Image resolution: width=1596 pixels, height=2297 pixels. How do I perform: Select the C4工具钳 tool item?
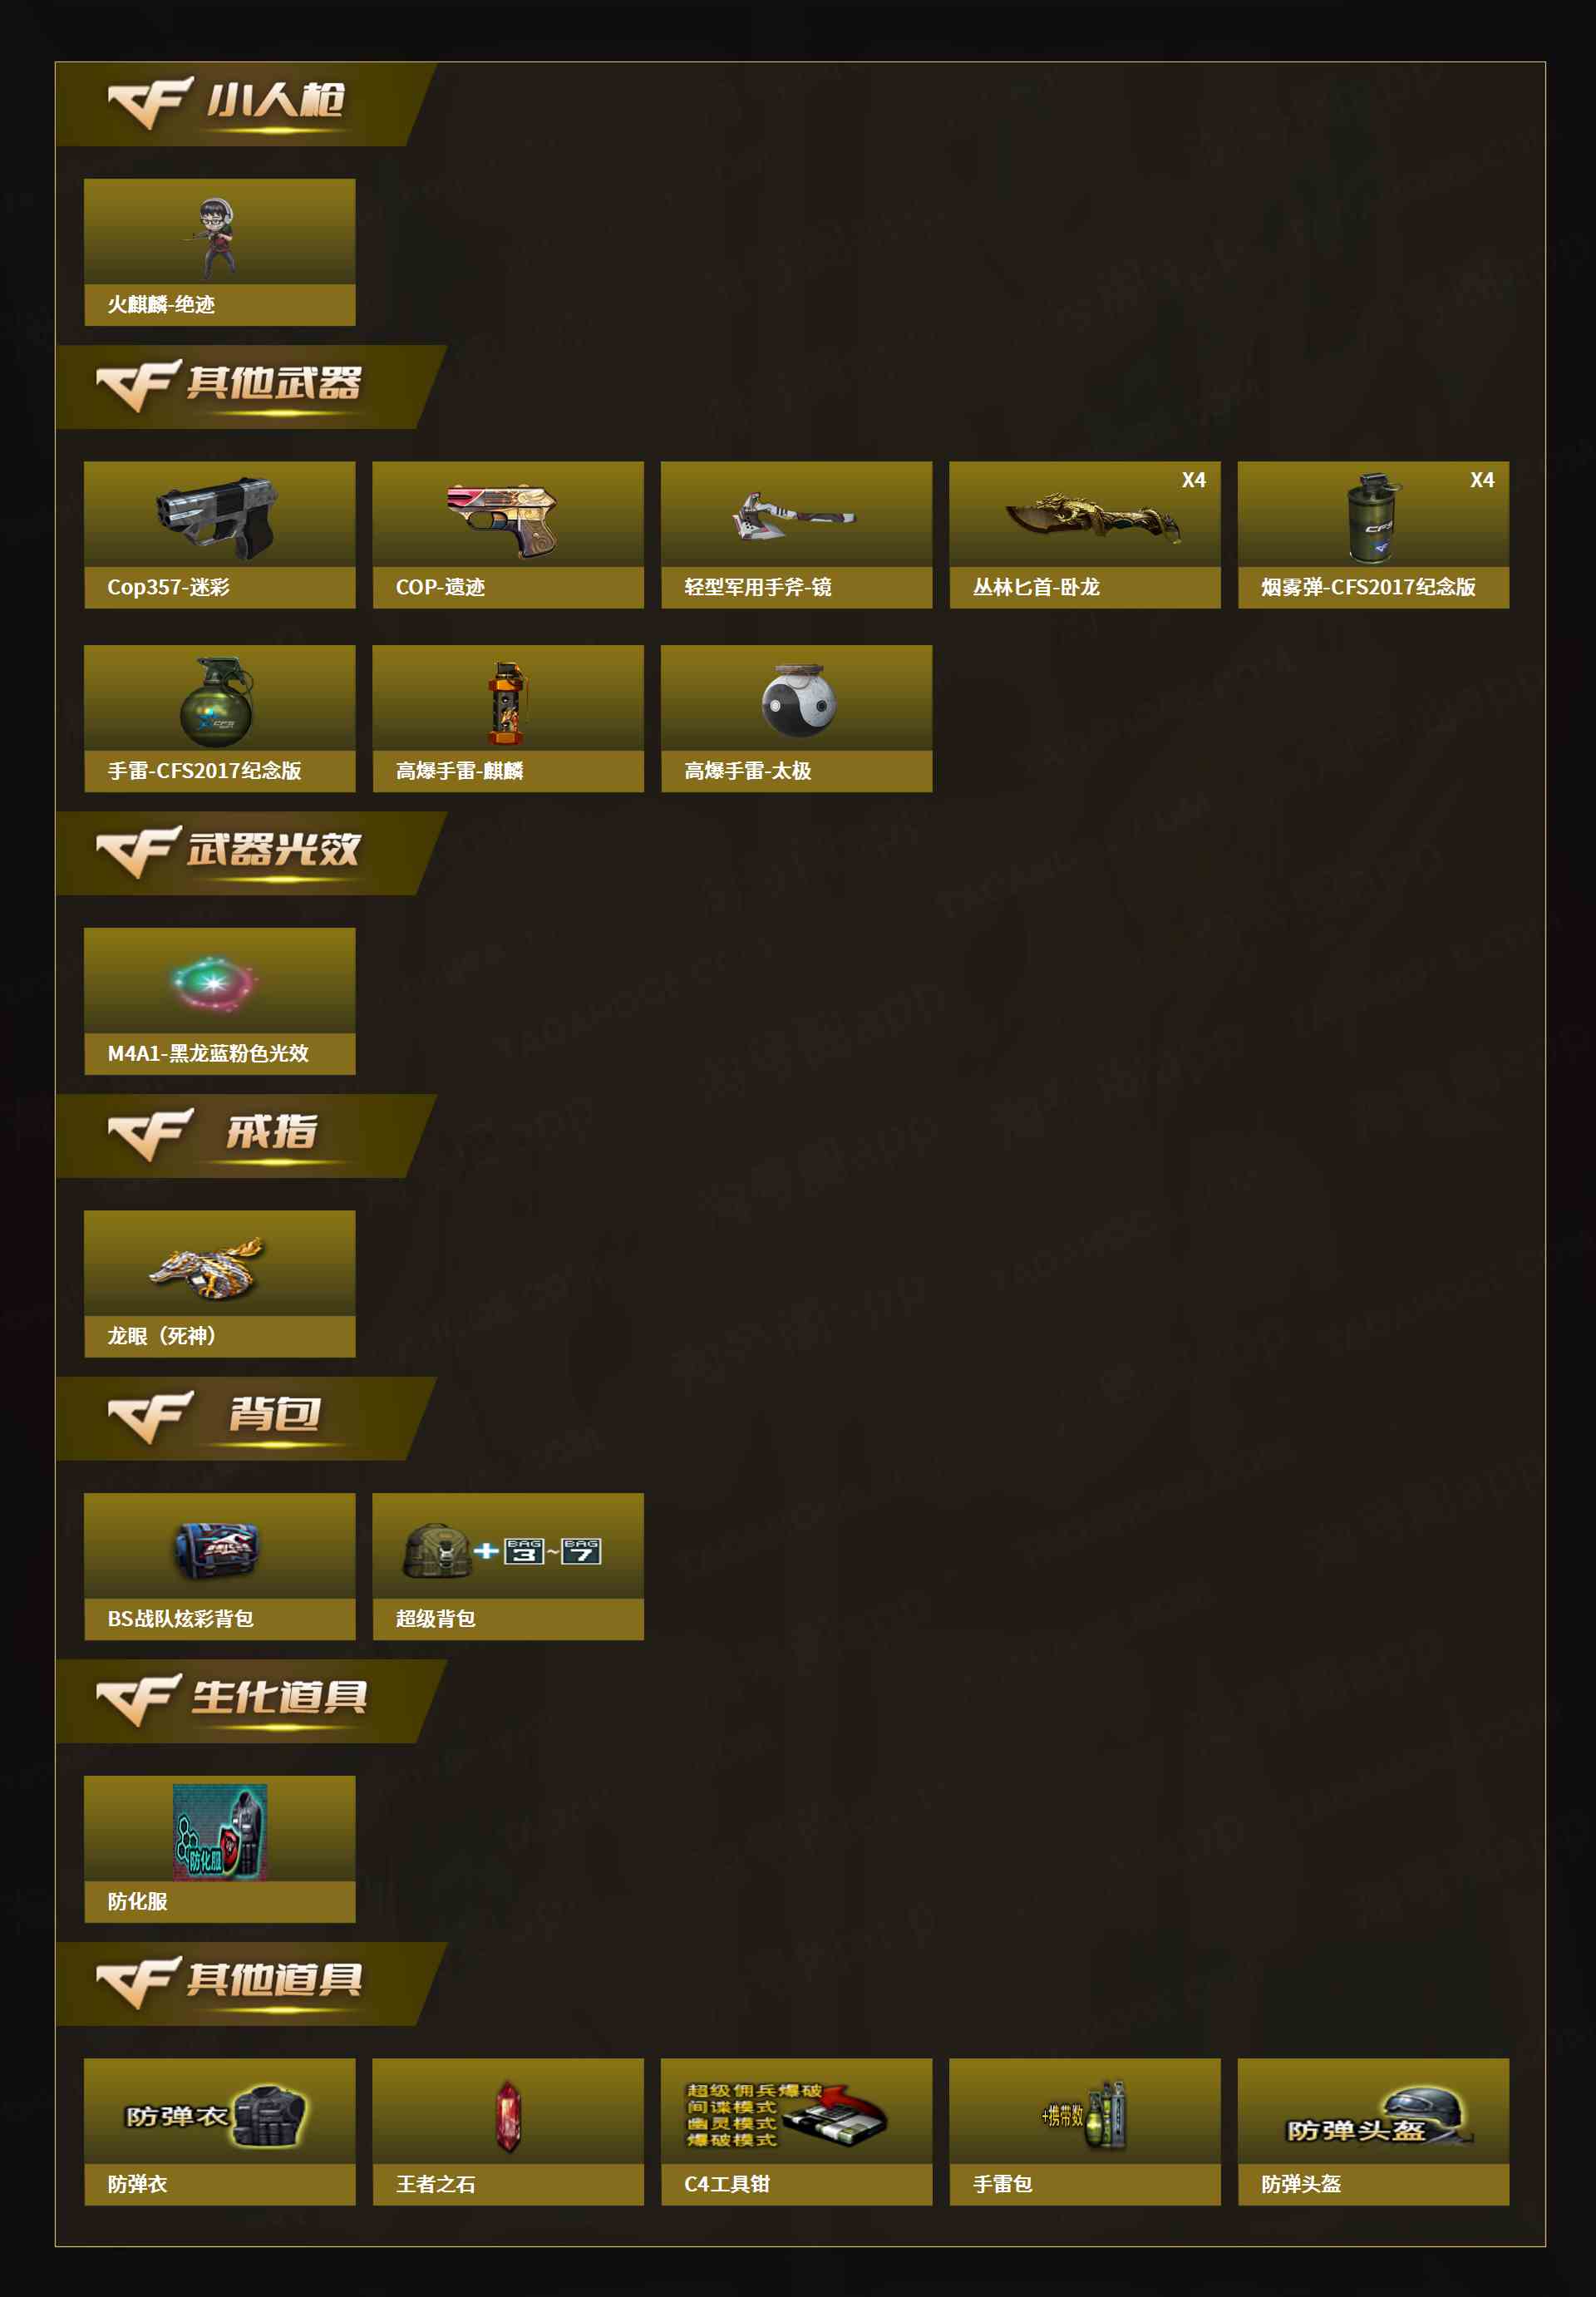click(797, 2132)
